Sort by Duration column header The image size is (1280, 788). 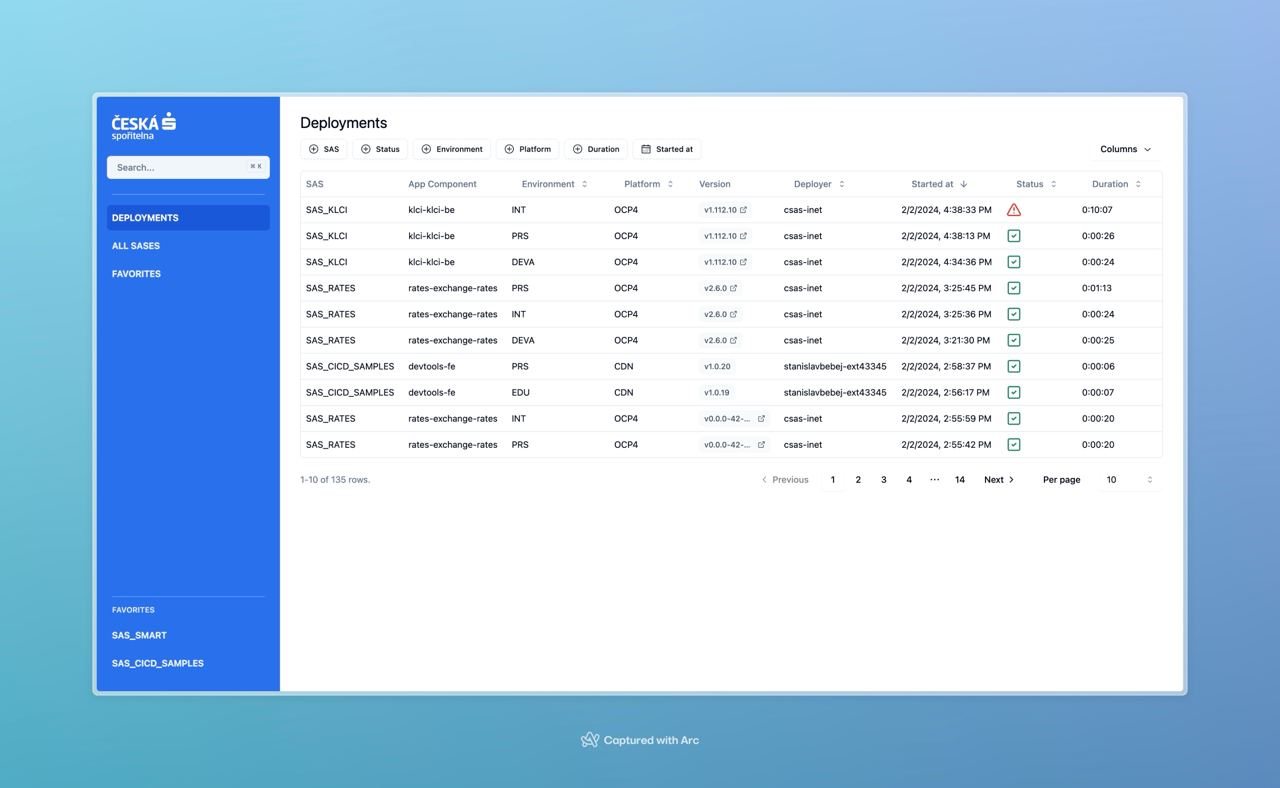pyautogui.click(x=1116, y=184)
